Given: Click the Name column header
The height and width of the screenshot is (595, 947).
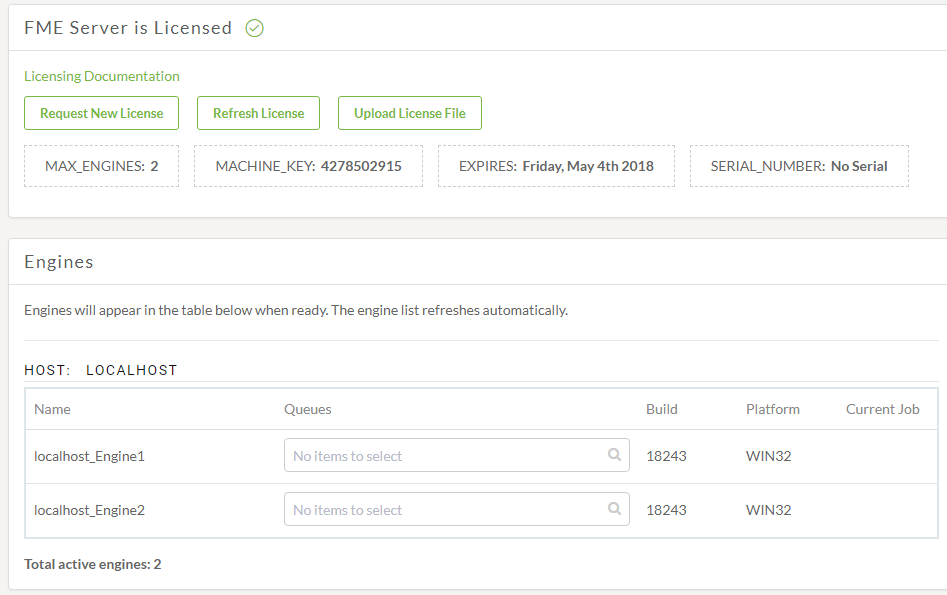Looking at the screenshot, I should (53, 409).
